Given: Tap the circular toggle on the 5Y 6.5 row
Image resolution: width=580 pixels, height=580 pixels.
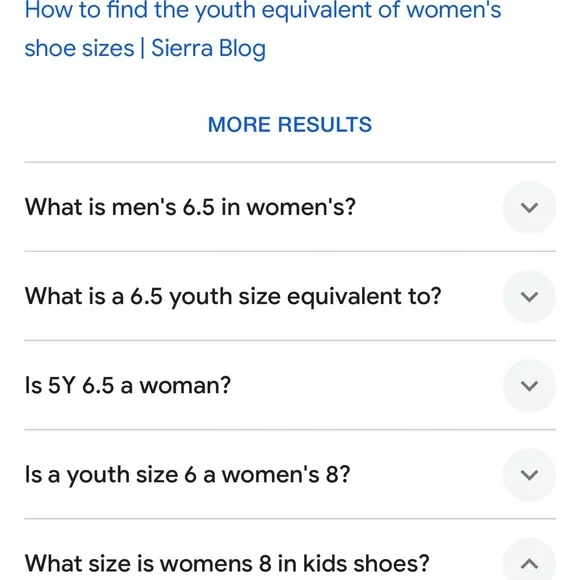Looking at the screenshot, I should coord(529,385).
